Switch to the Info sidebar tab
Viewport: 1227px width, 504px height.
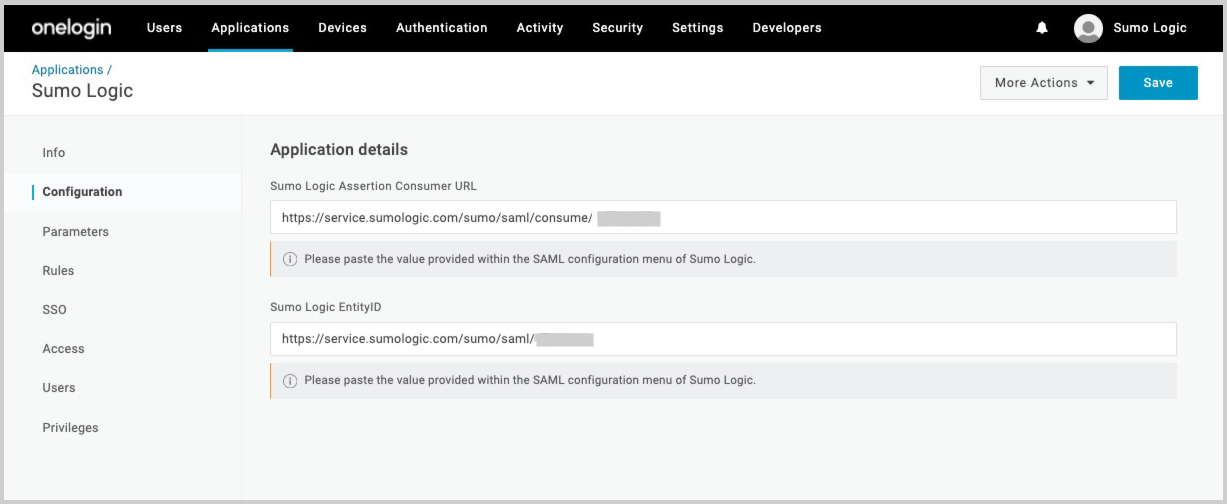point(54,153)
